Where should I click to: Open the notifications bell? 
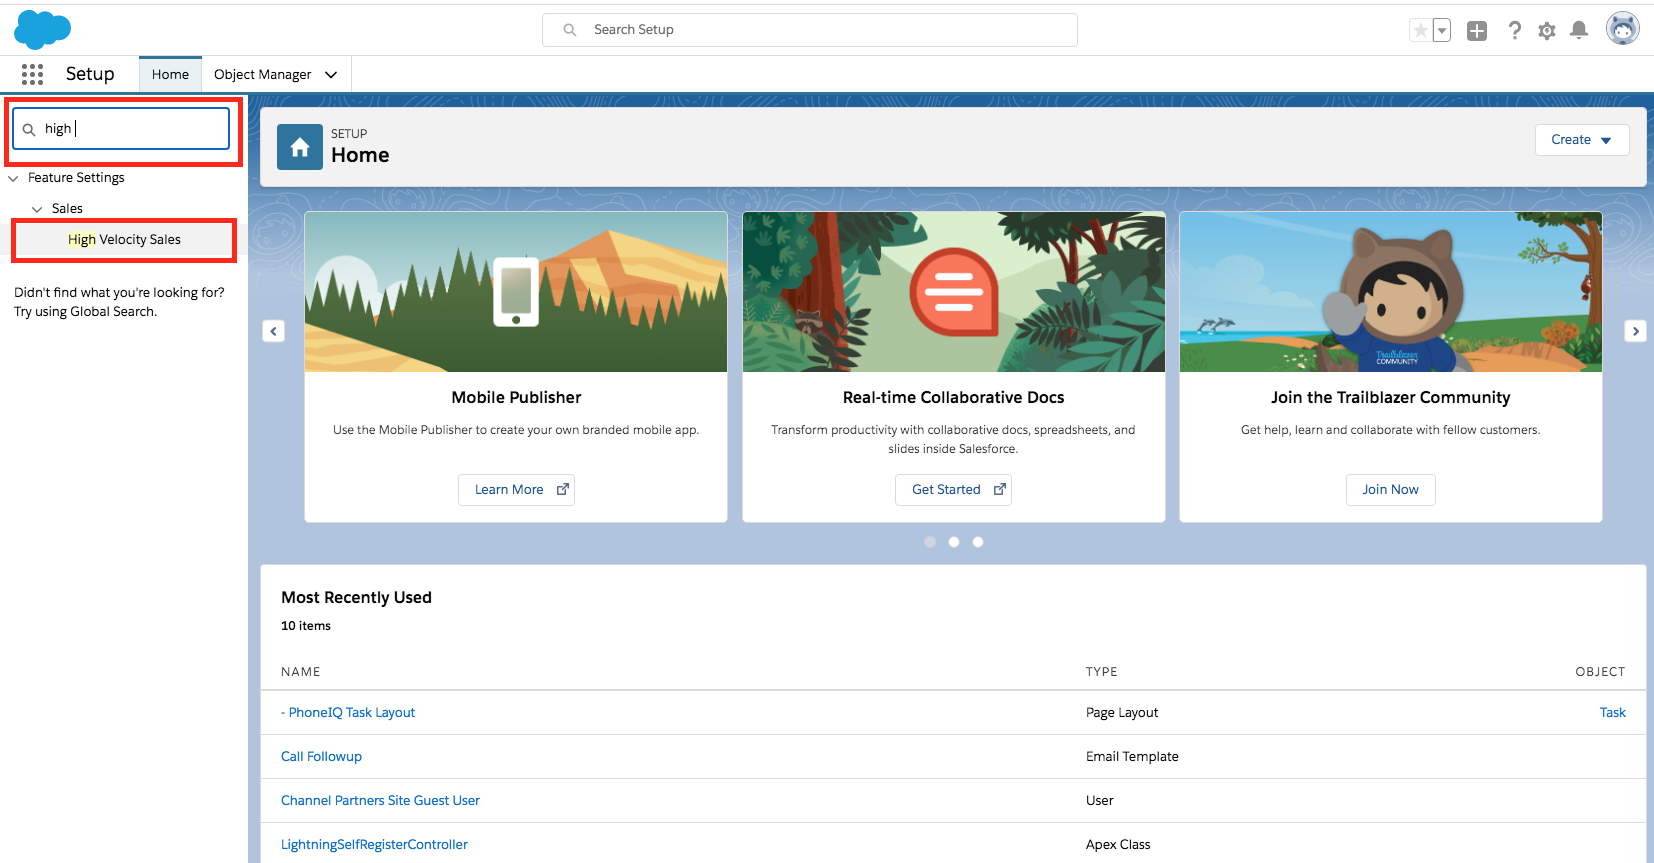[1579, 30]
